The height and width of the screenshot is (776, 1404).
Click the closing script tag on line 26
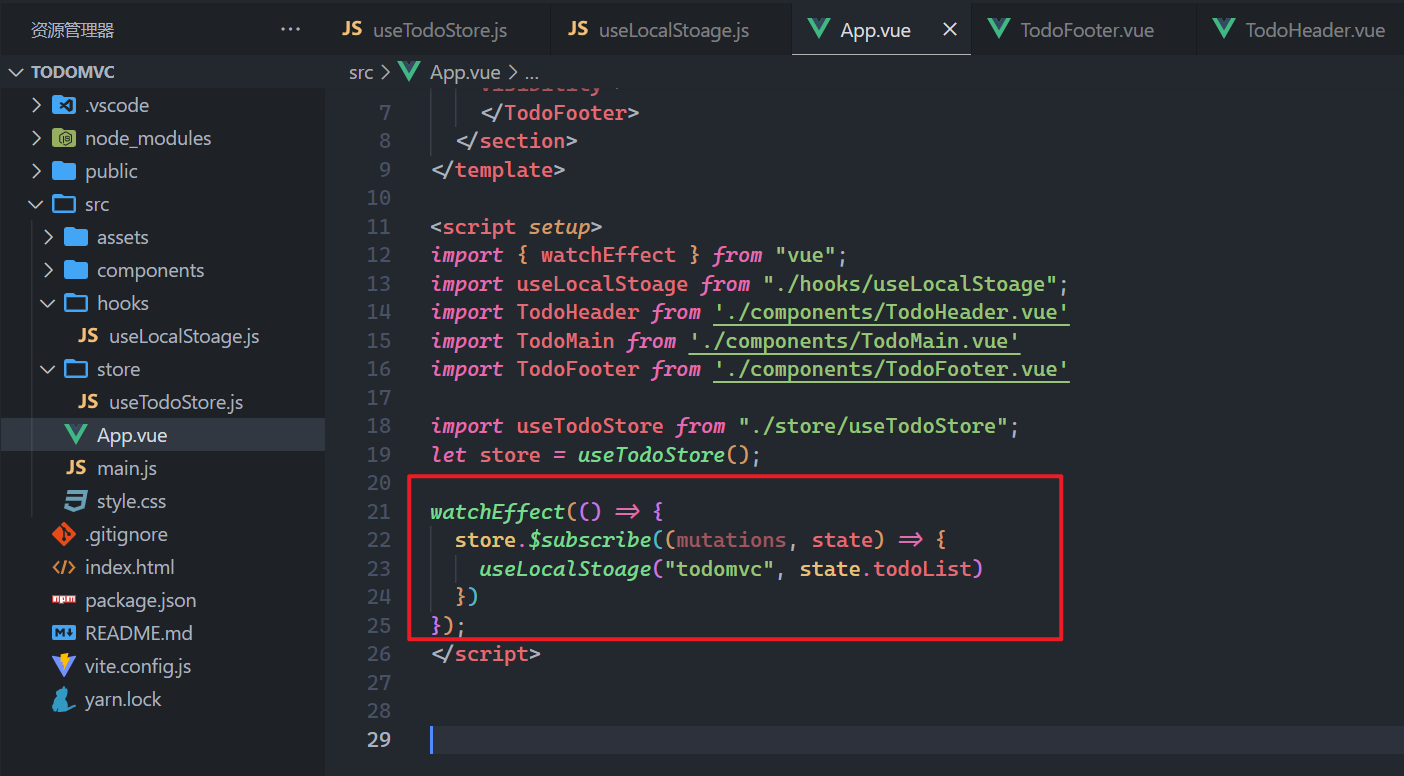pyautogui.click(x=486, y=654)
